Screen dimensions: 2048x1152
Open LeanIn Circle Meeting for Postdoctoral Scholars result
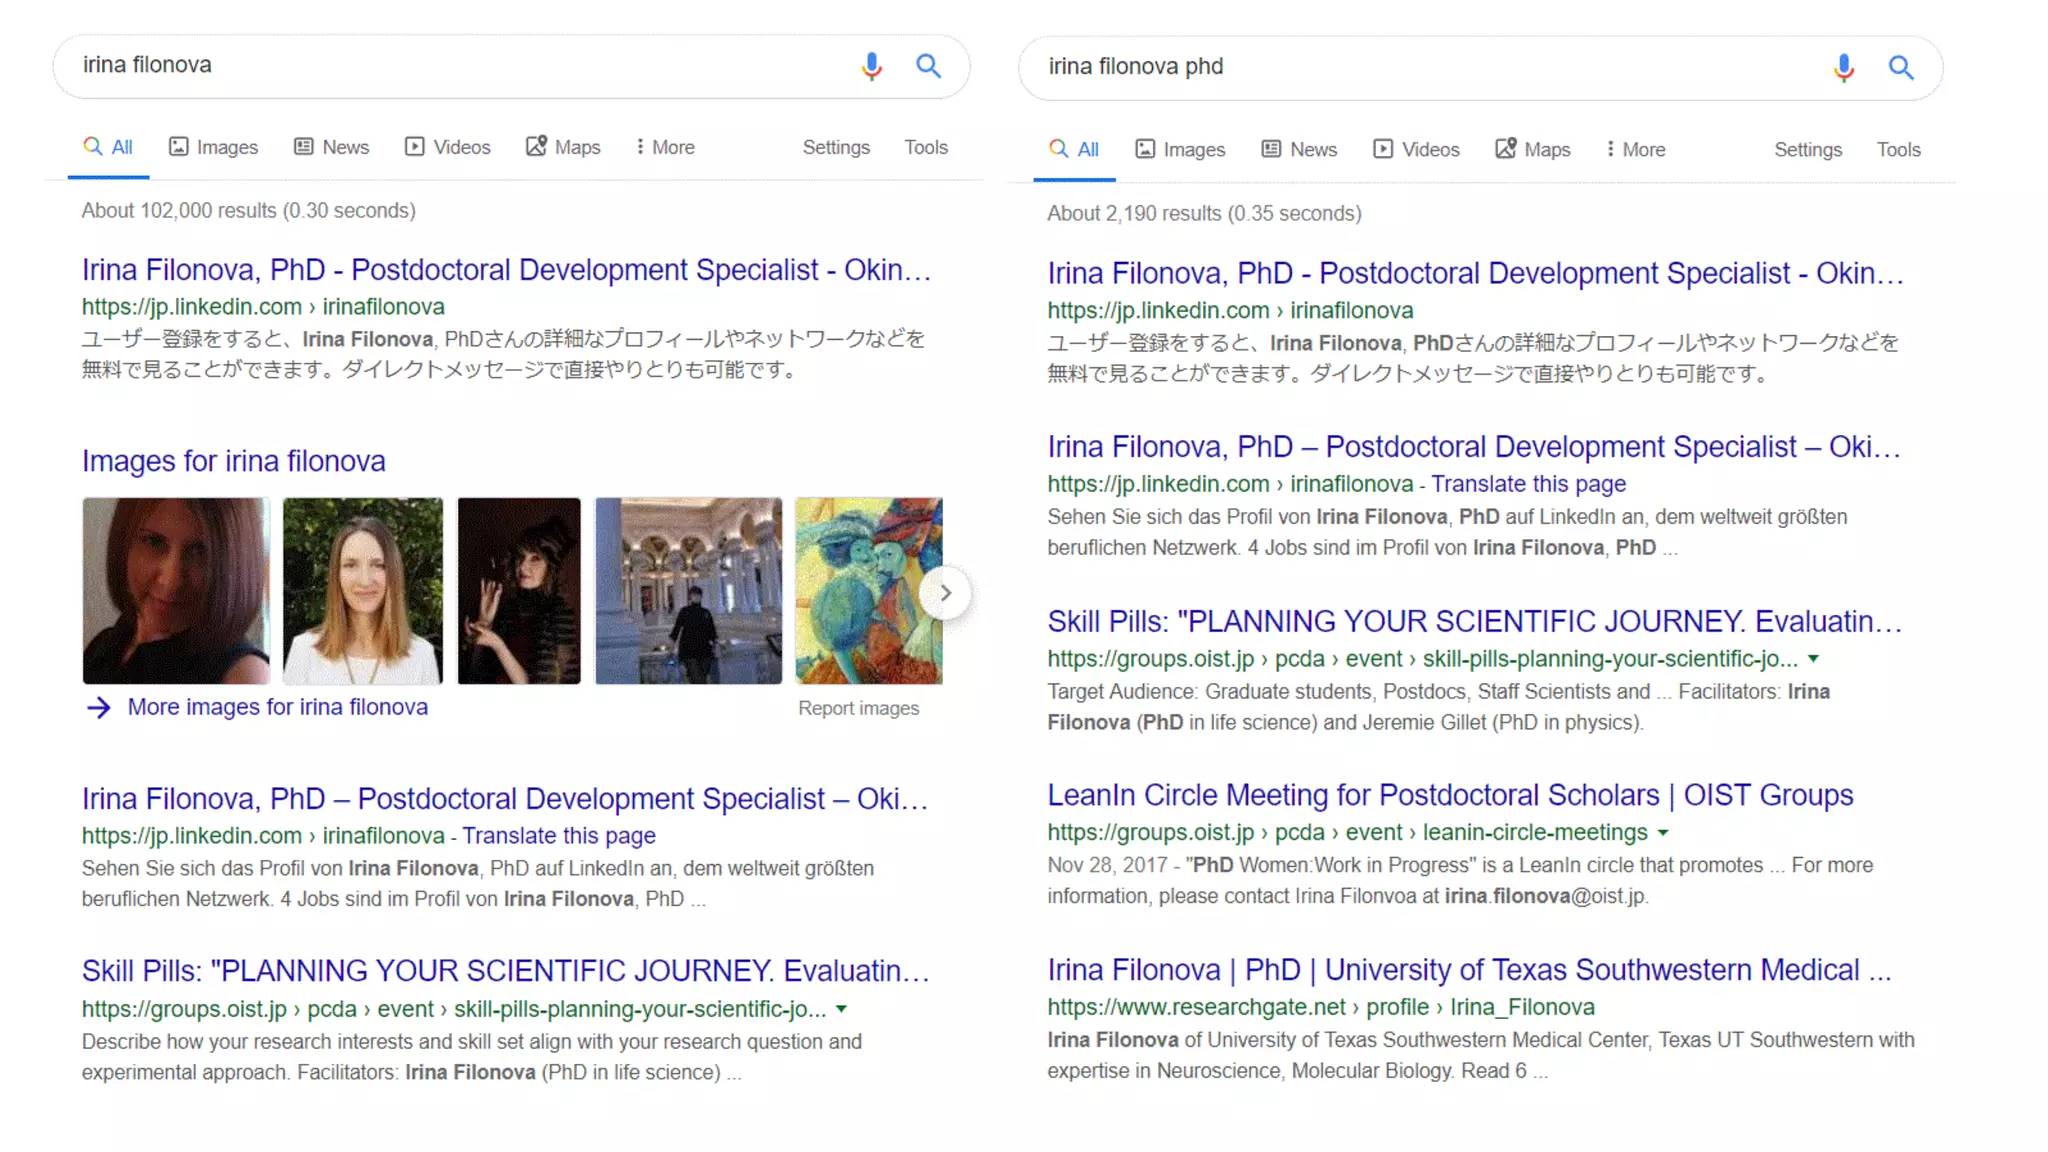point(1450,795)
